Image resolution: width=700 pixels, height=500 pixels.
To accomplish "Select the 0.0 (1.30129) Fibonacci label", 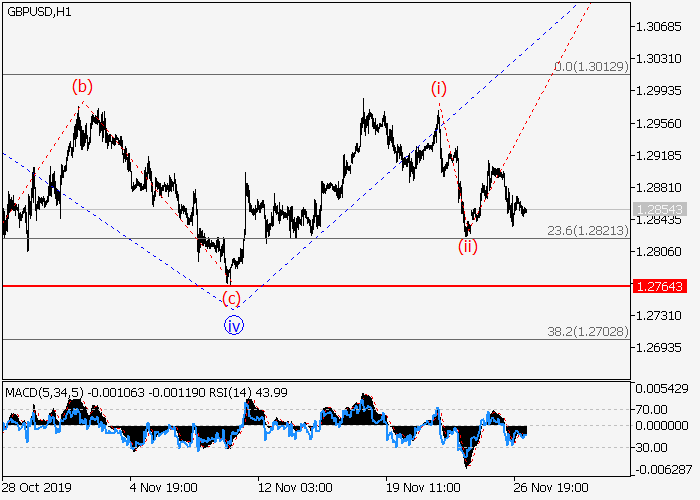I will [590, 66].
